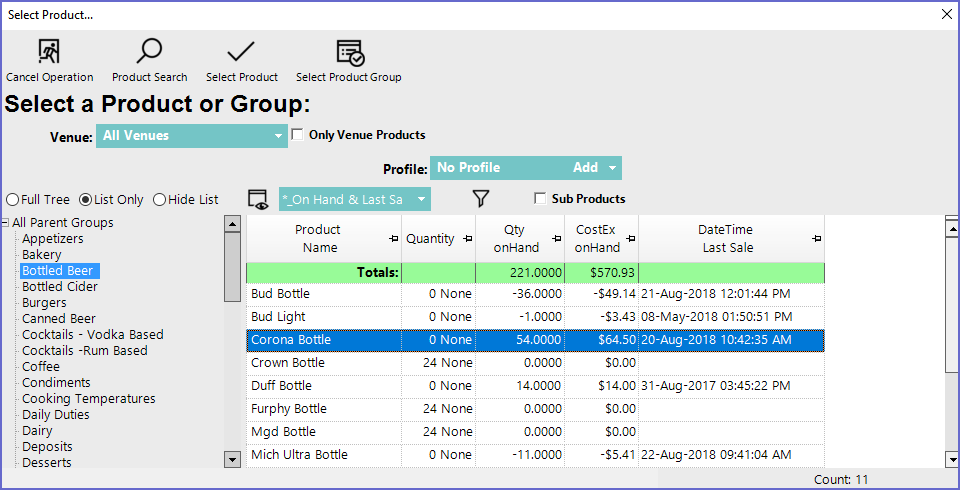Click Add button in the Profile box

coord(585,168)
